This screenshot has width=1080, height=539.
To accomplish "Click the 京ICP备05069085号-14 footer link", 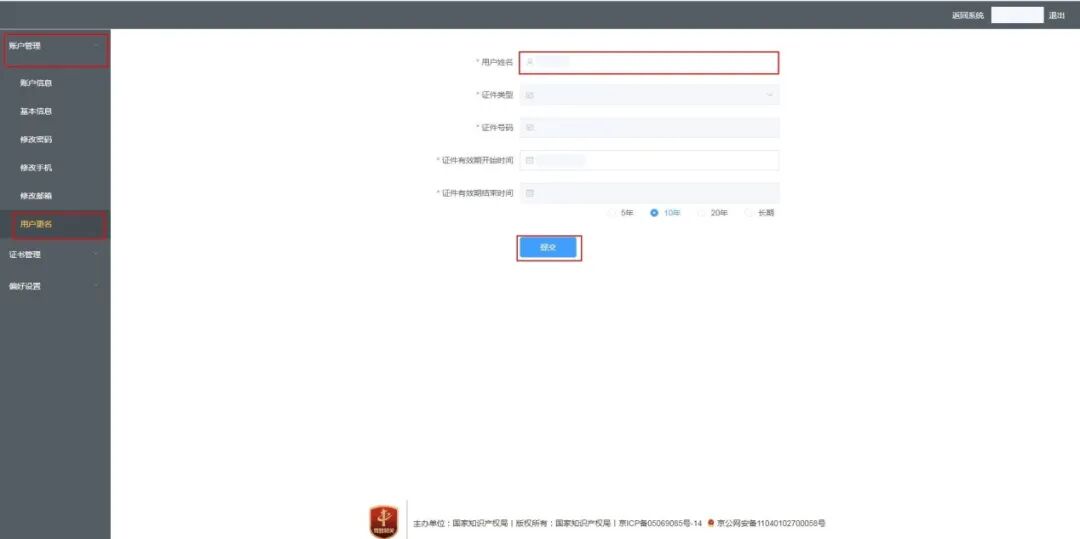I will [659, 524].
